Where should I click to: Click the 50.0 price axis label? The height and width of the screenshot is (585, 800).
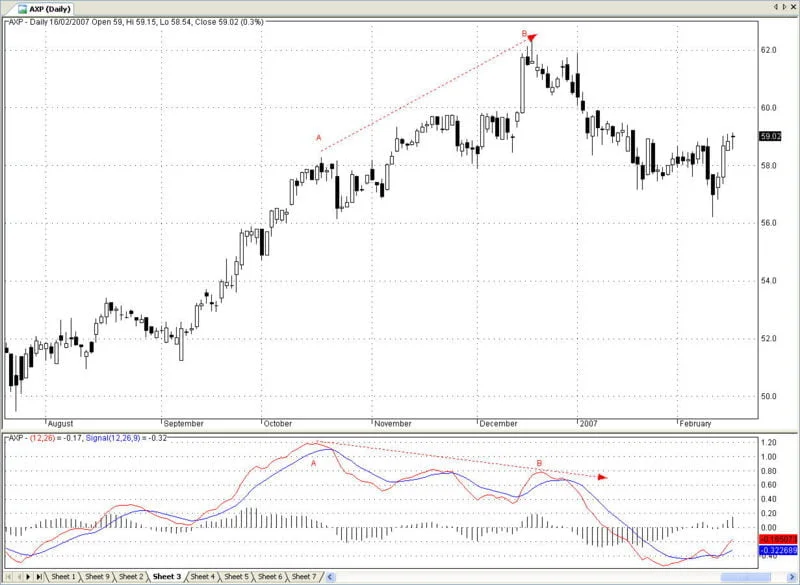pyautogui.click(x=768, y=396)
